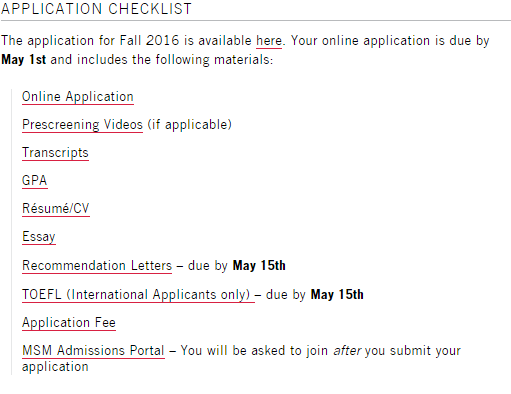Visit the Essay link

point(39,237)
